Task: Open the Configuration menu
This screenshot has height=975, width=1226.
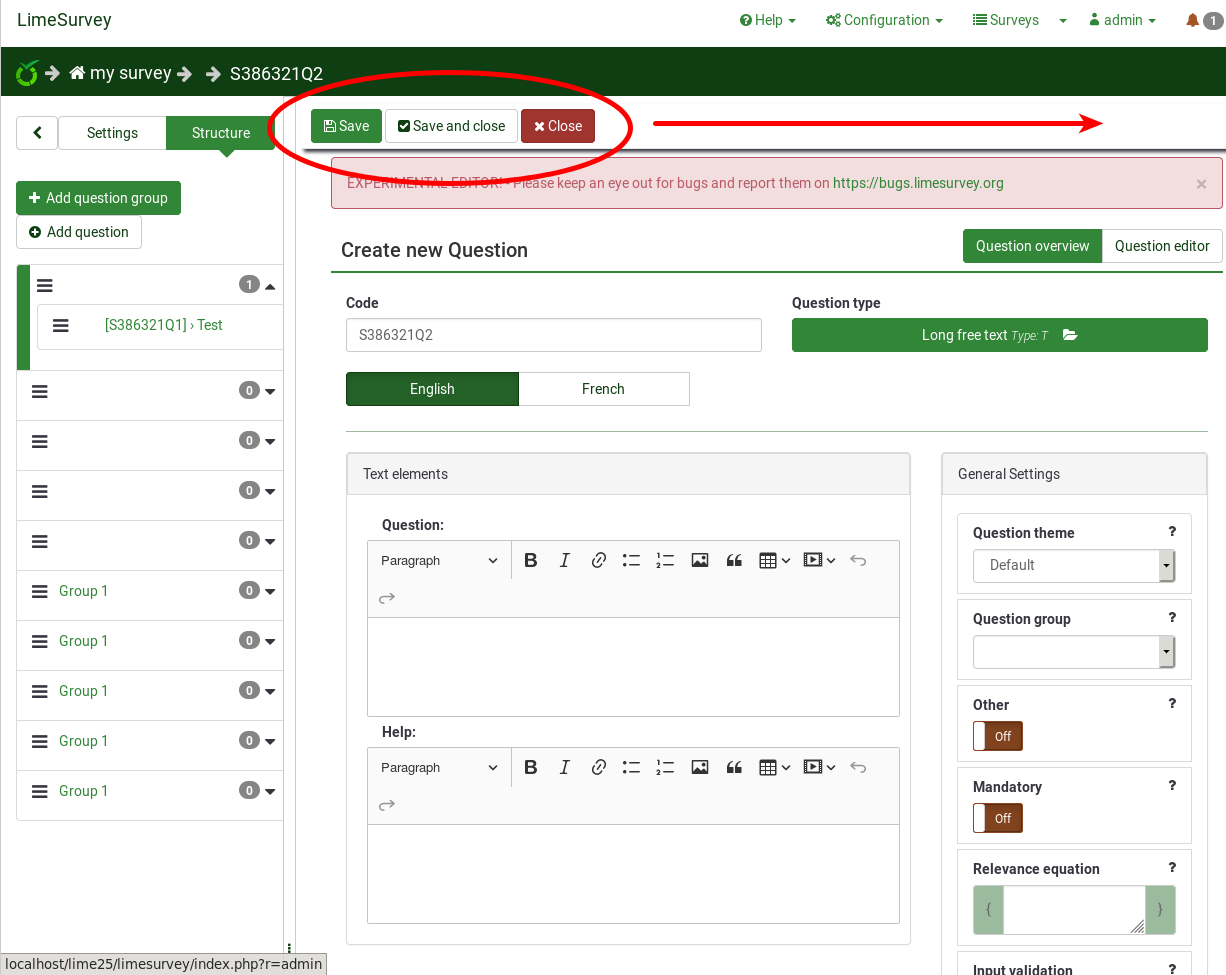Action: [884, 20]
